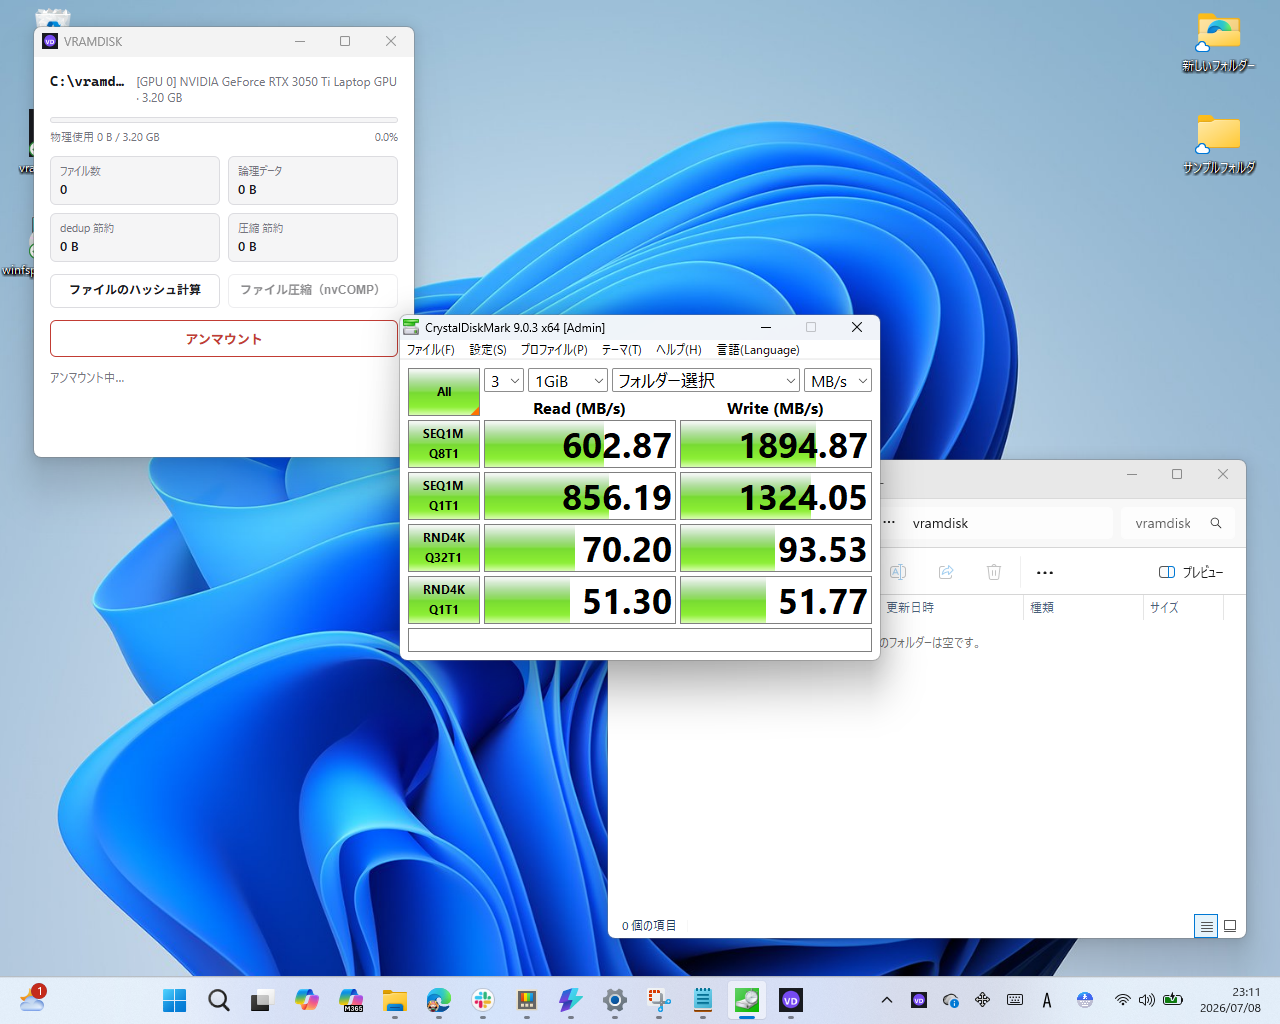The height and width of the screenshot is (1024, 1280).
Task: Open the breadcrumb ellipsis in Explorer address bar
Action: (x=889, y=522)
